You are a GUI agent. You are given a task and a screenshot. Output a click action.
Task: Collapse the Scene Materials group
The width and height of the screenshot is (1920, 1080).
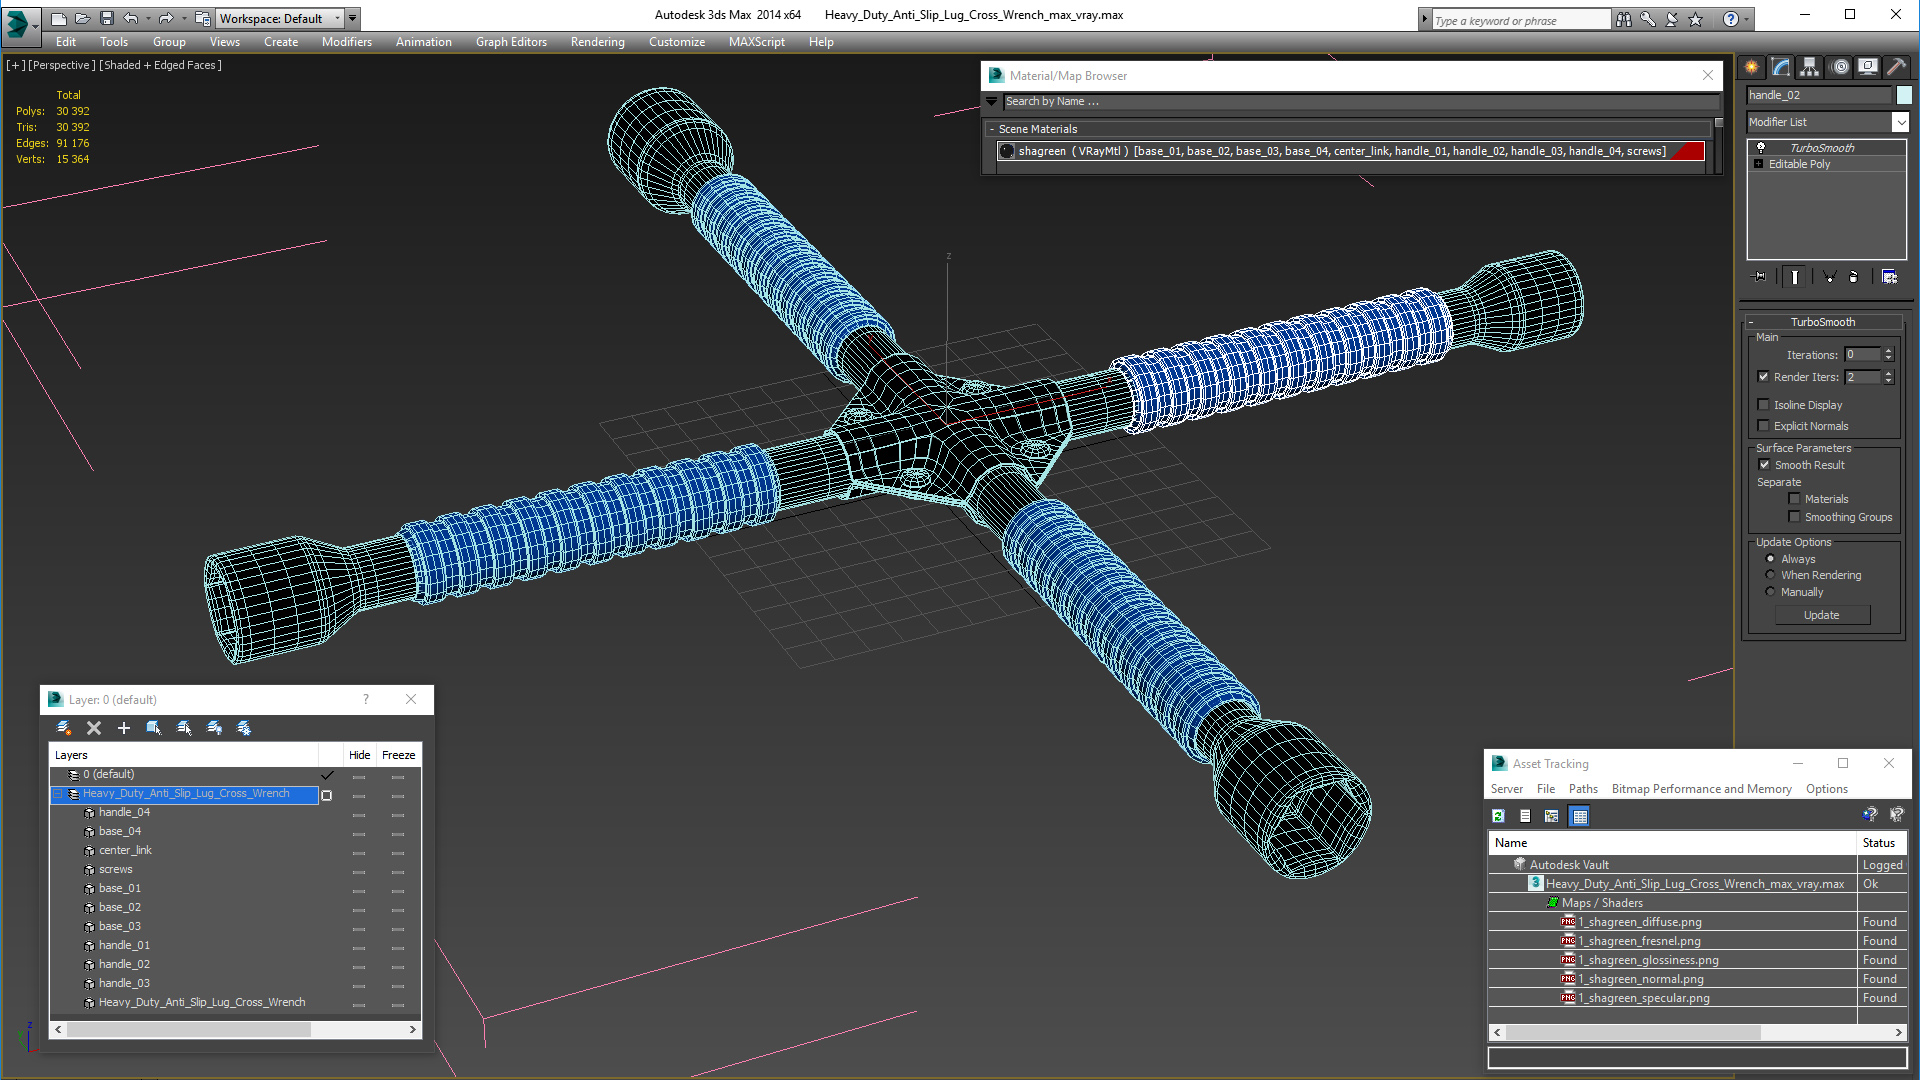point(992,129)
